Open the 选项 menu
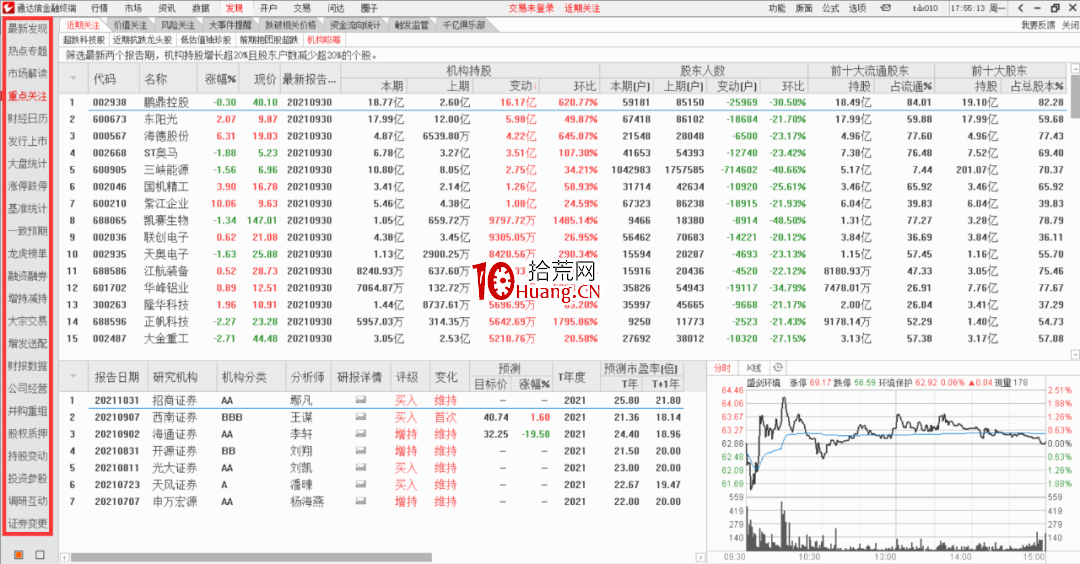 pyautogui.click(x=858, y=8)
